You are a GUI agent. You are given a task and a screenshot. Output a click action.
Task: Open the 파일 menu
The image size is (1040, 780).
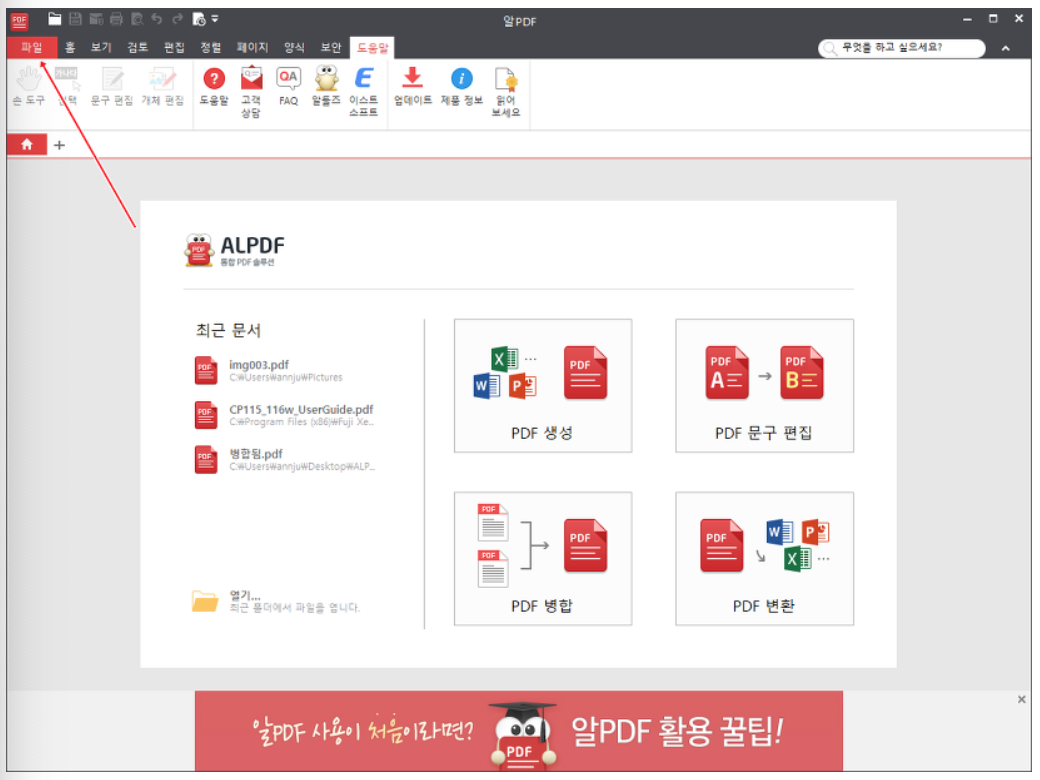point(31,47)
